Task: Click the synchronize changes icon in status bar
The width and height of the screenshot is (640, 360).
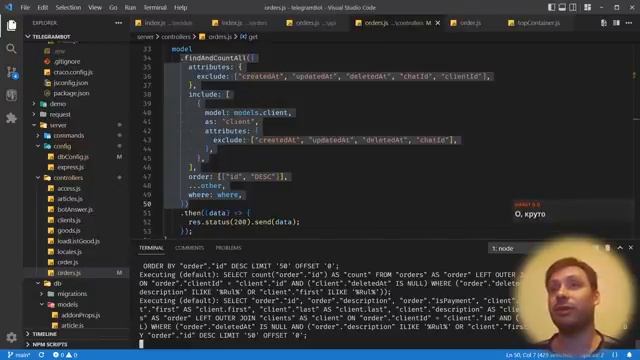Action: 41,355
